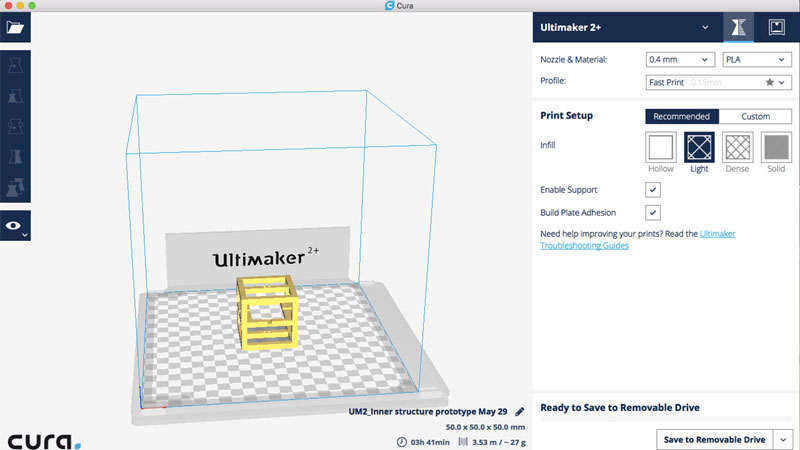Select the Per Model Settings tool
The height and width of the screenshot is (450, 800).
(x=15, y=187)
